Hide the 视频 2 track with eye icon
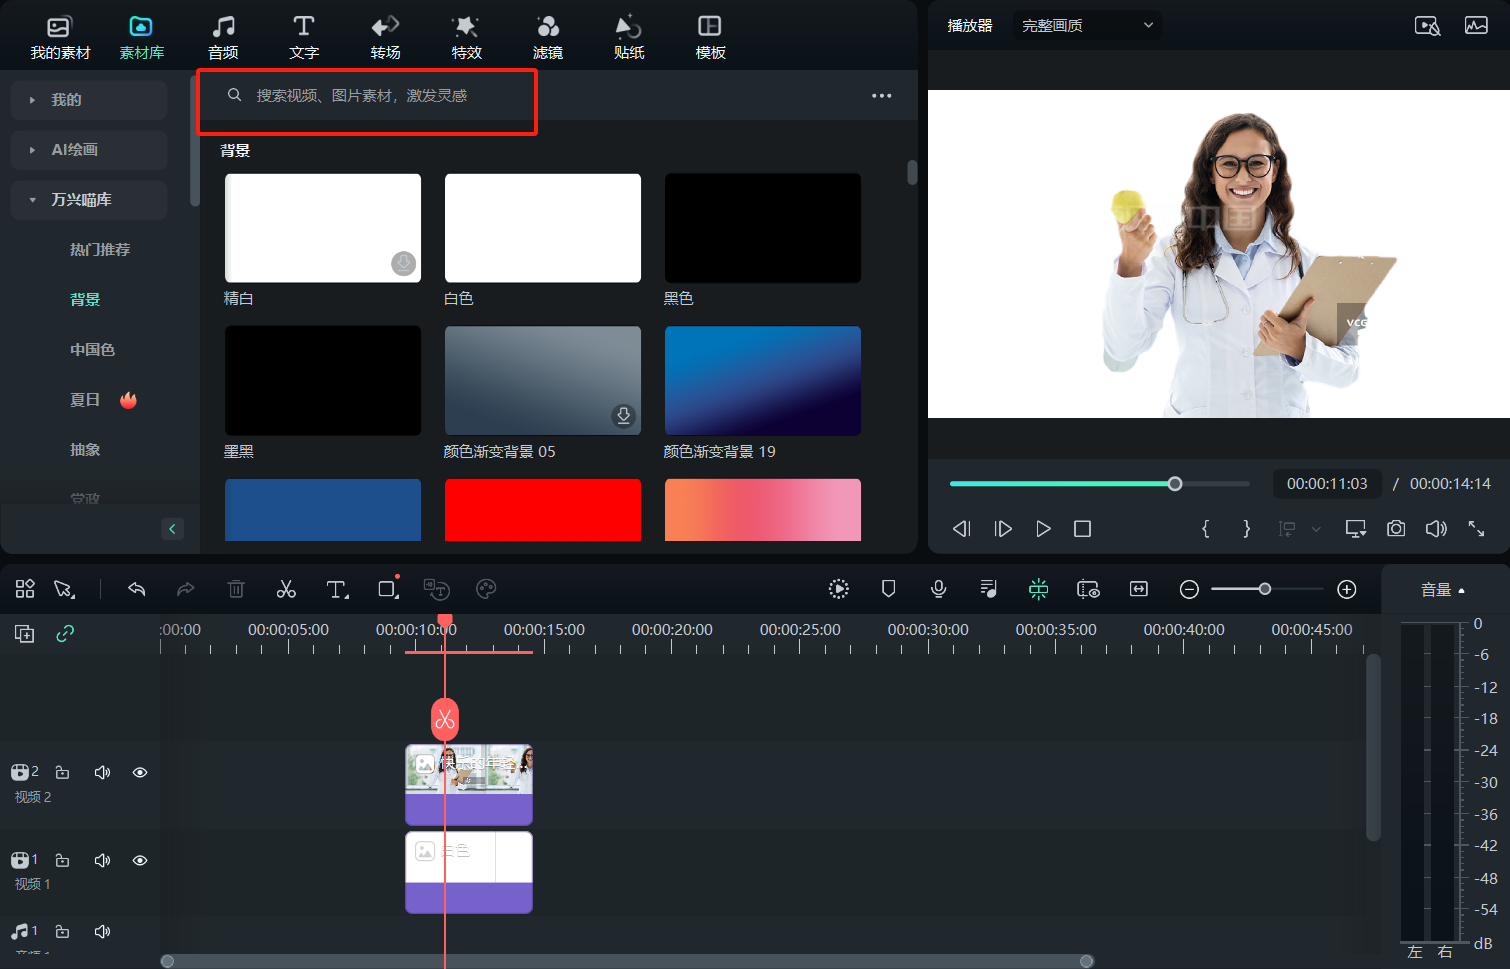 140,772
